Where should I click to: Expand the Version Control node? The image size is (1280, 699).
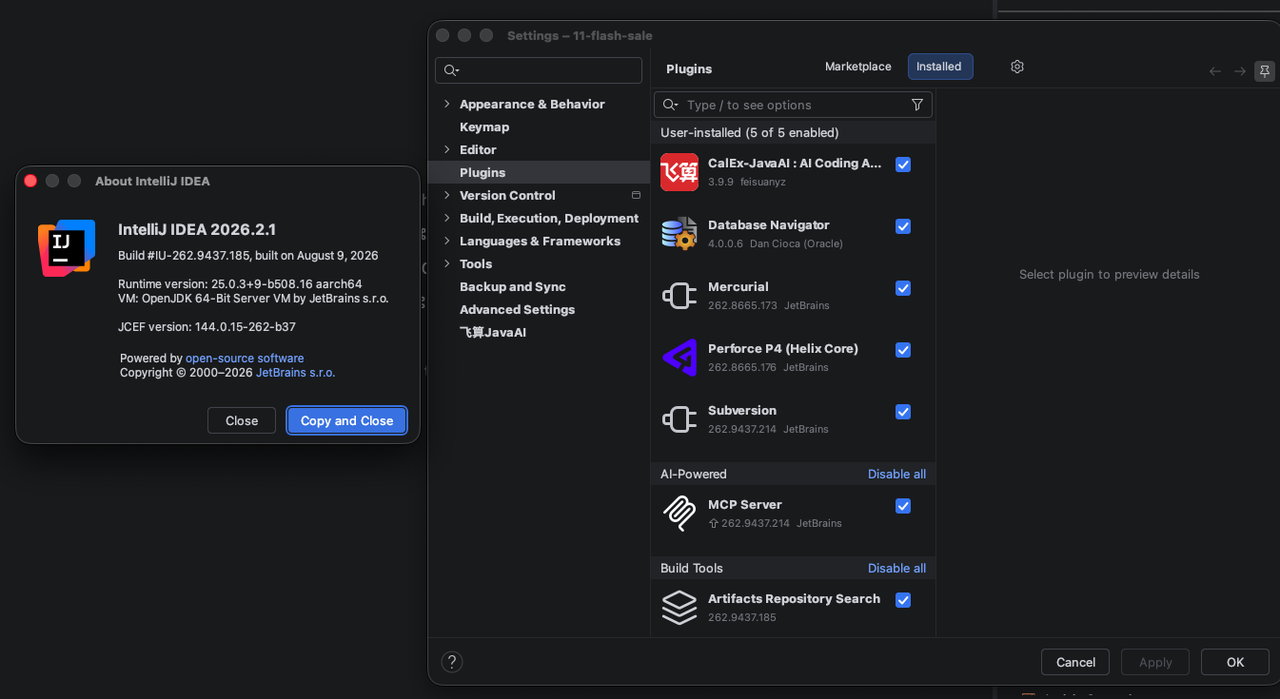[447, 195]
